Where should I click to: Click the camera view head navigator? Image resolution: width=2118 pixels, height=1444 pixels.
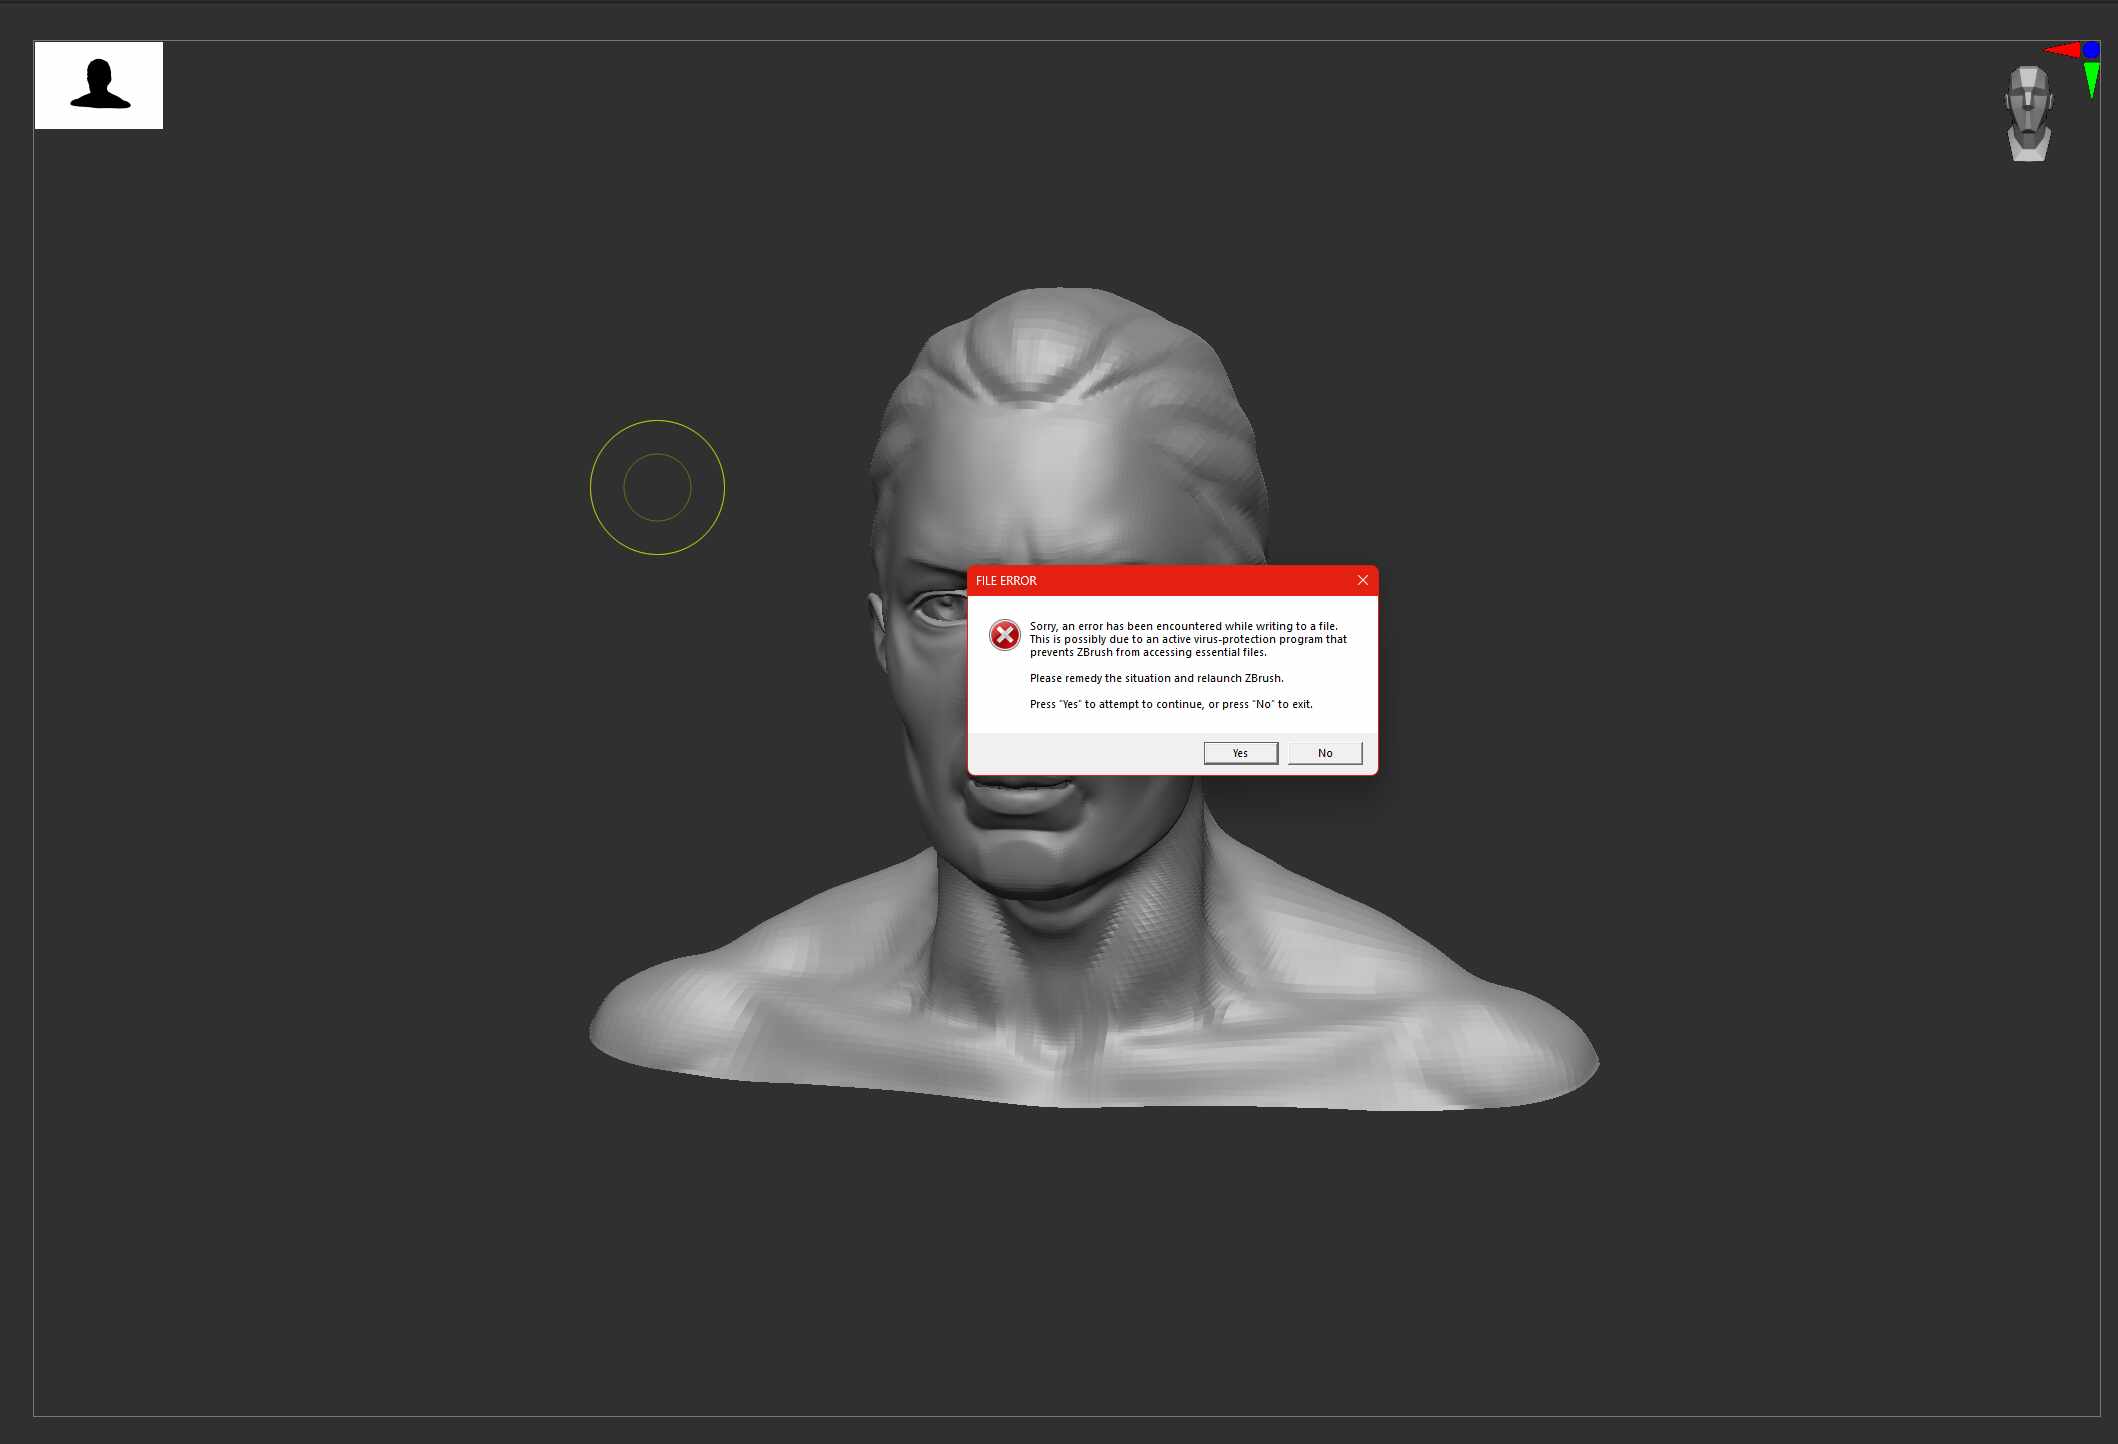(2028, 113)
